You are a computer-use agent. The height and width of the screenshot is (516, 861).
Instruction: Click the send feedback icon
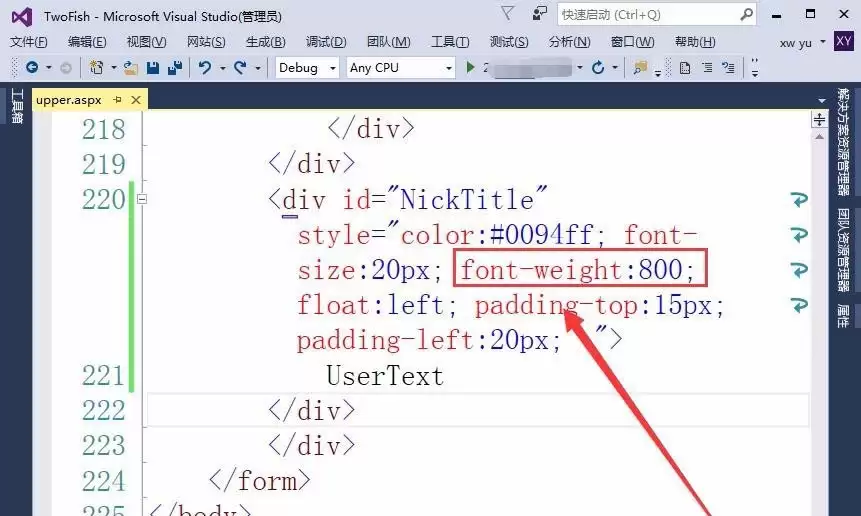[x=540, y=14]
